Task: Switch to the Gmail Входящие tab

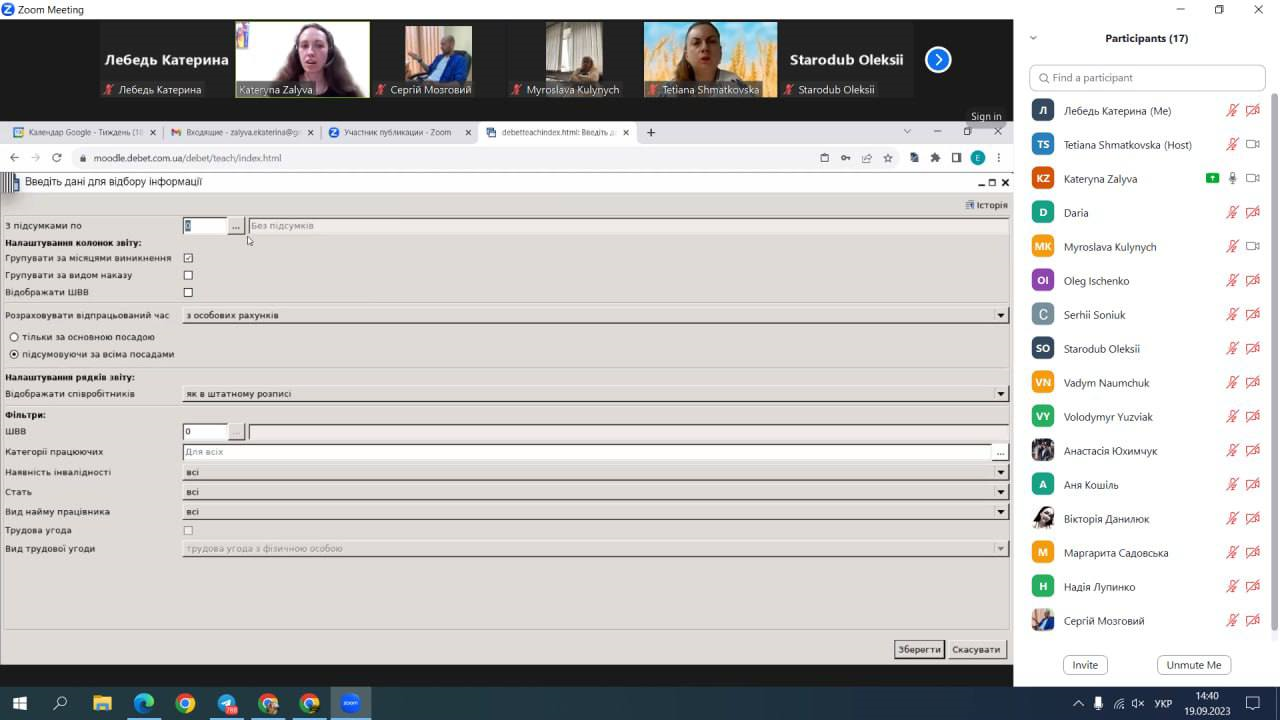Action: coord(236,132)
